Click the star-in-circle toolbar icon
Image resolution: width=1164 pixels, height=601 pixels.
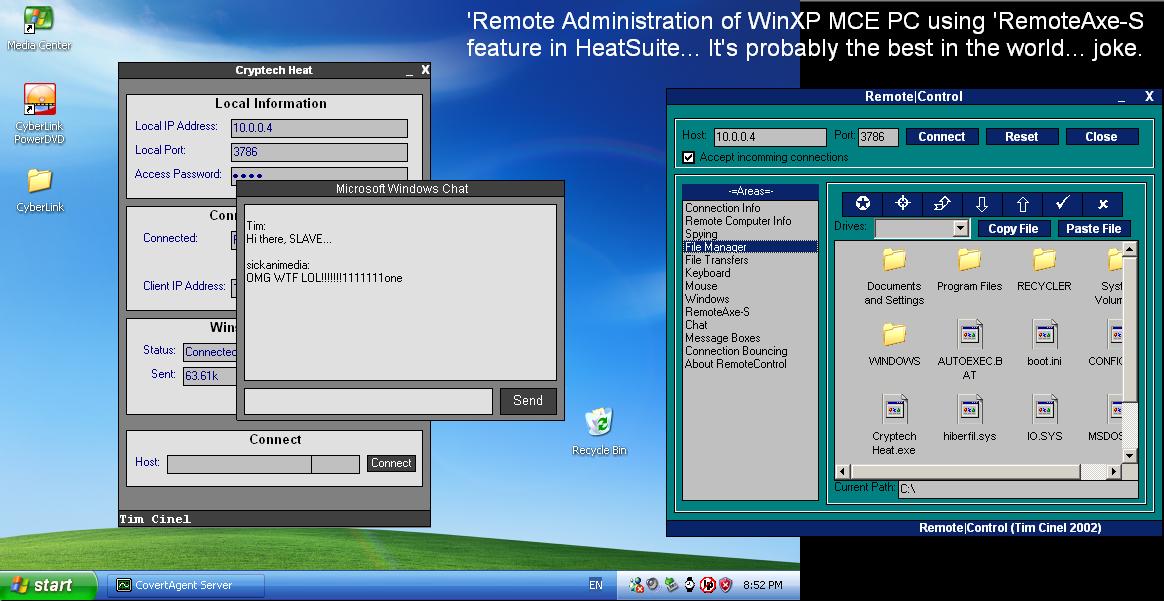(x=862, y=204)
